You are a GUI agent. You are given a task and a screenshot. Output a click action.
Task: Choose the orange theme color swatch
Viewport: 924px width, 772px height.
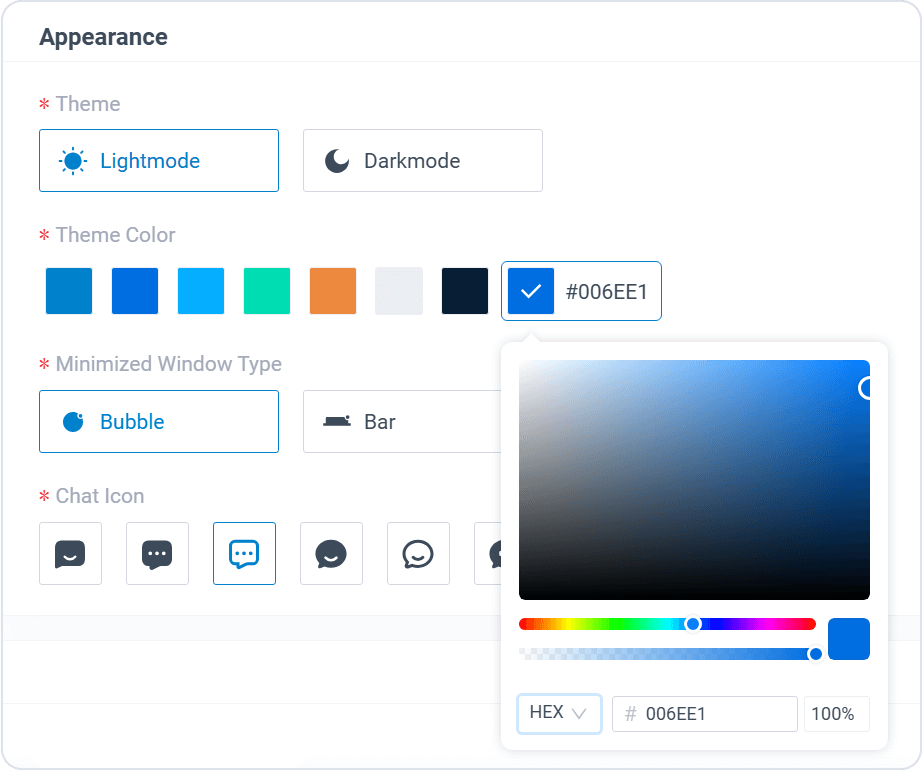(x=333, y=291)
